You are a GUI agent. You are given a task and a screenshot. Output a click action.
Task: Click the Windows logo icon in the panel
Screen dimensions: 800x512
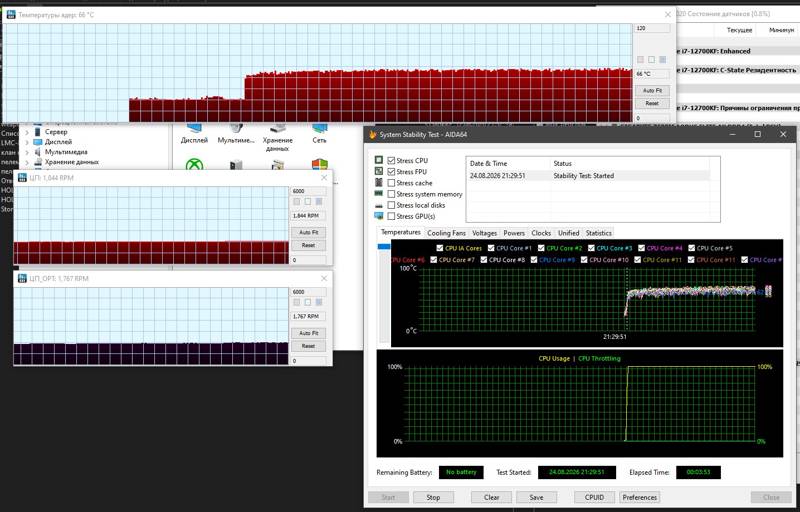pos(320,165)
